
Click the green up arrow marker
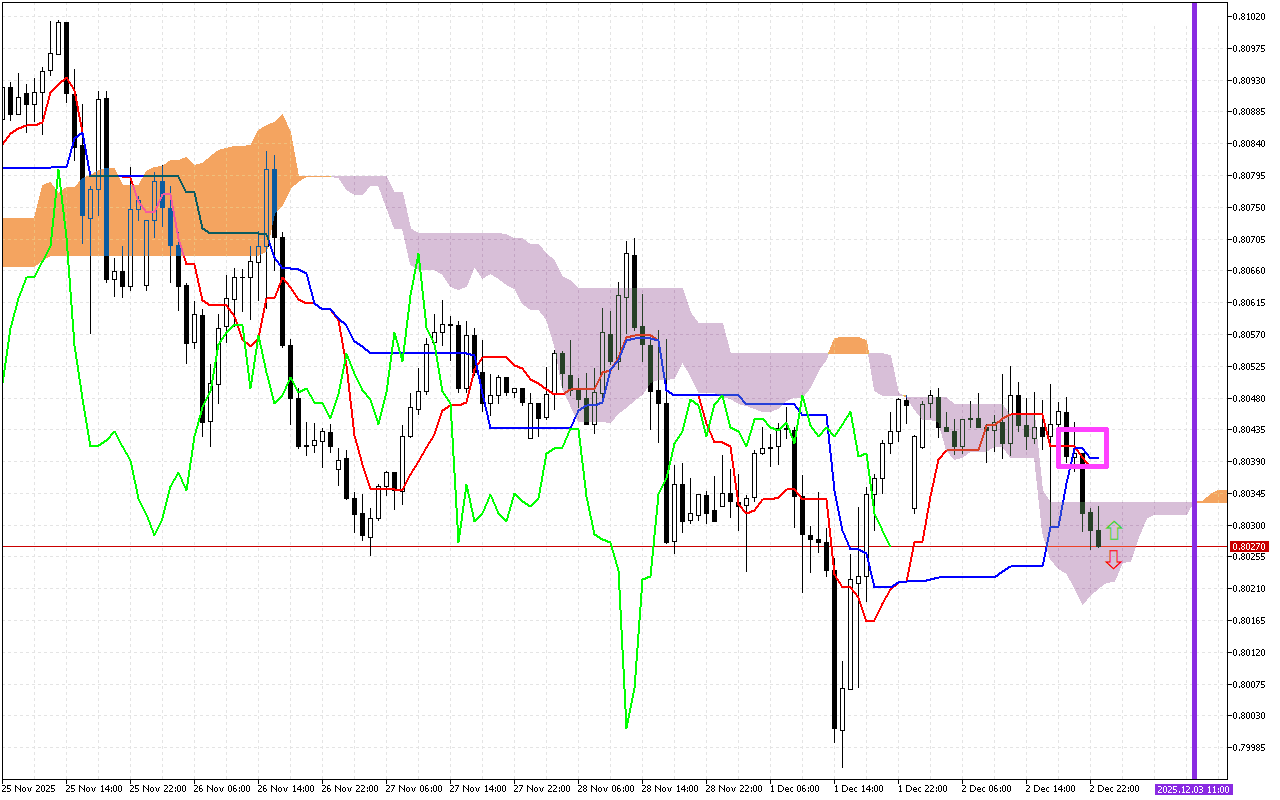click(x=1114, y=531)
